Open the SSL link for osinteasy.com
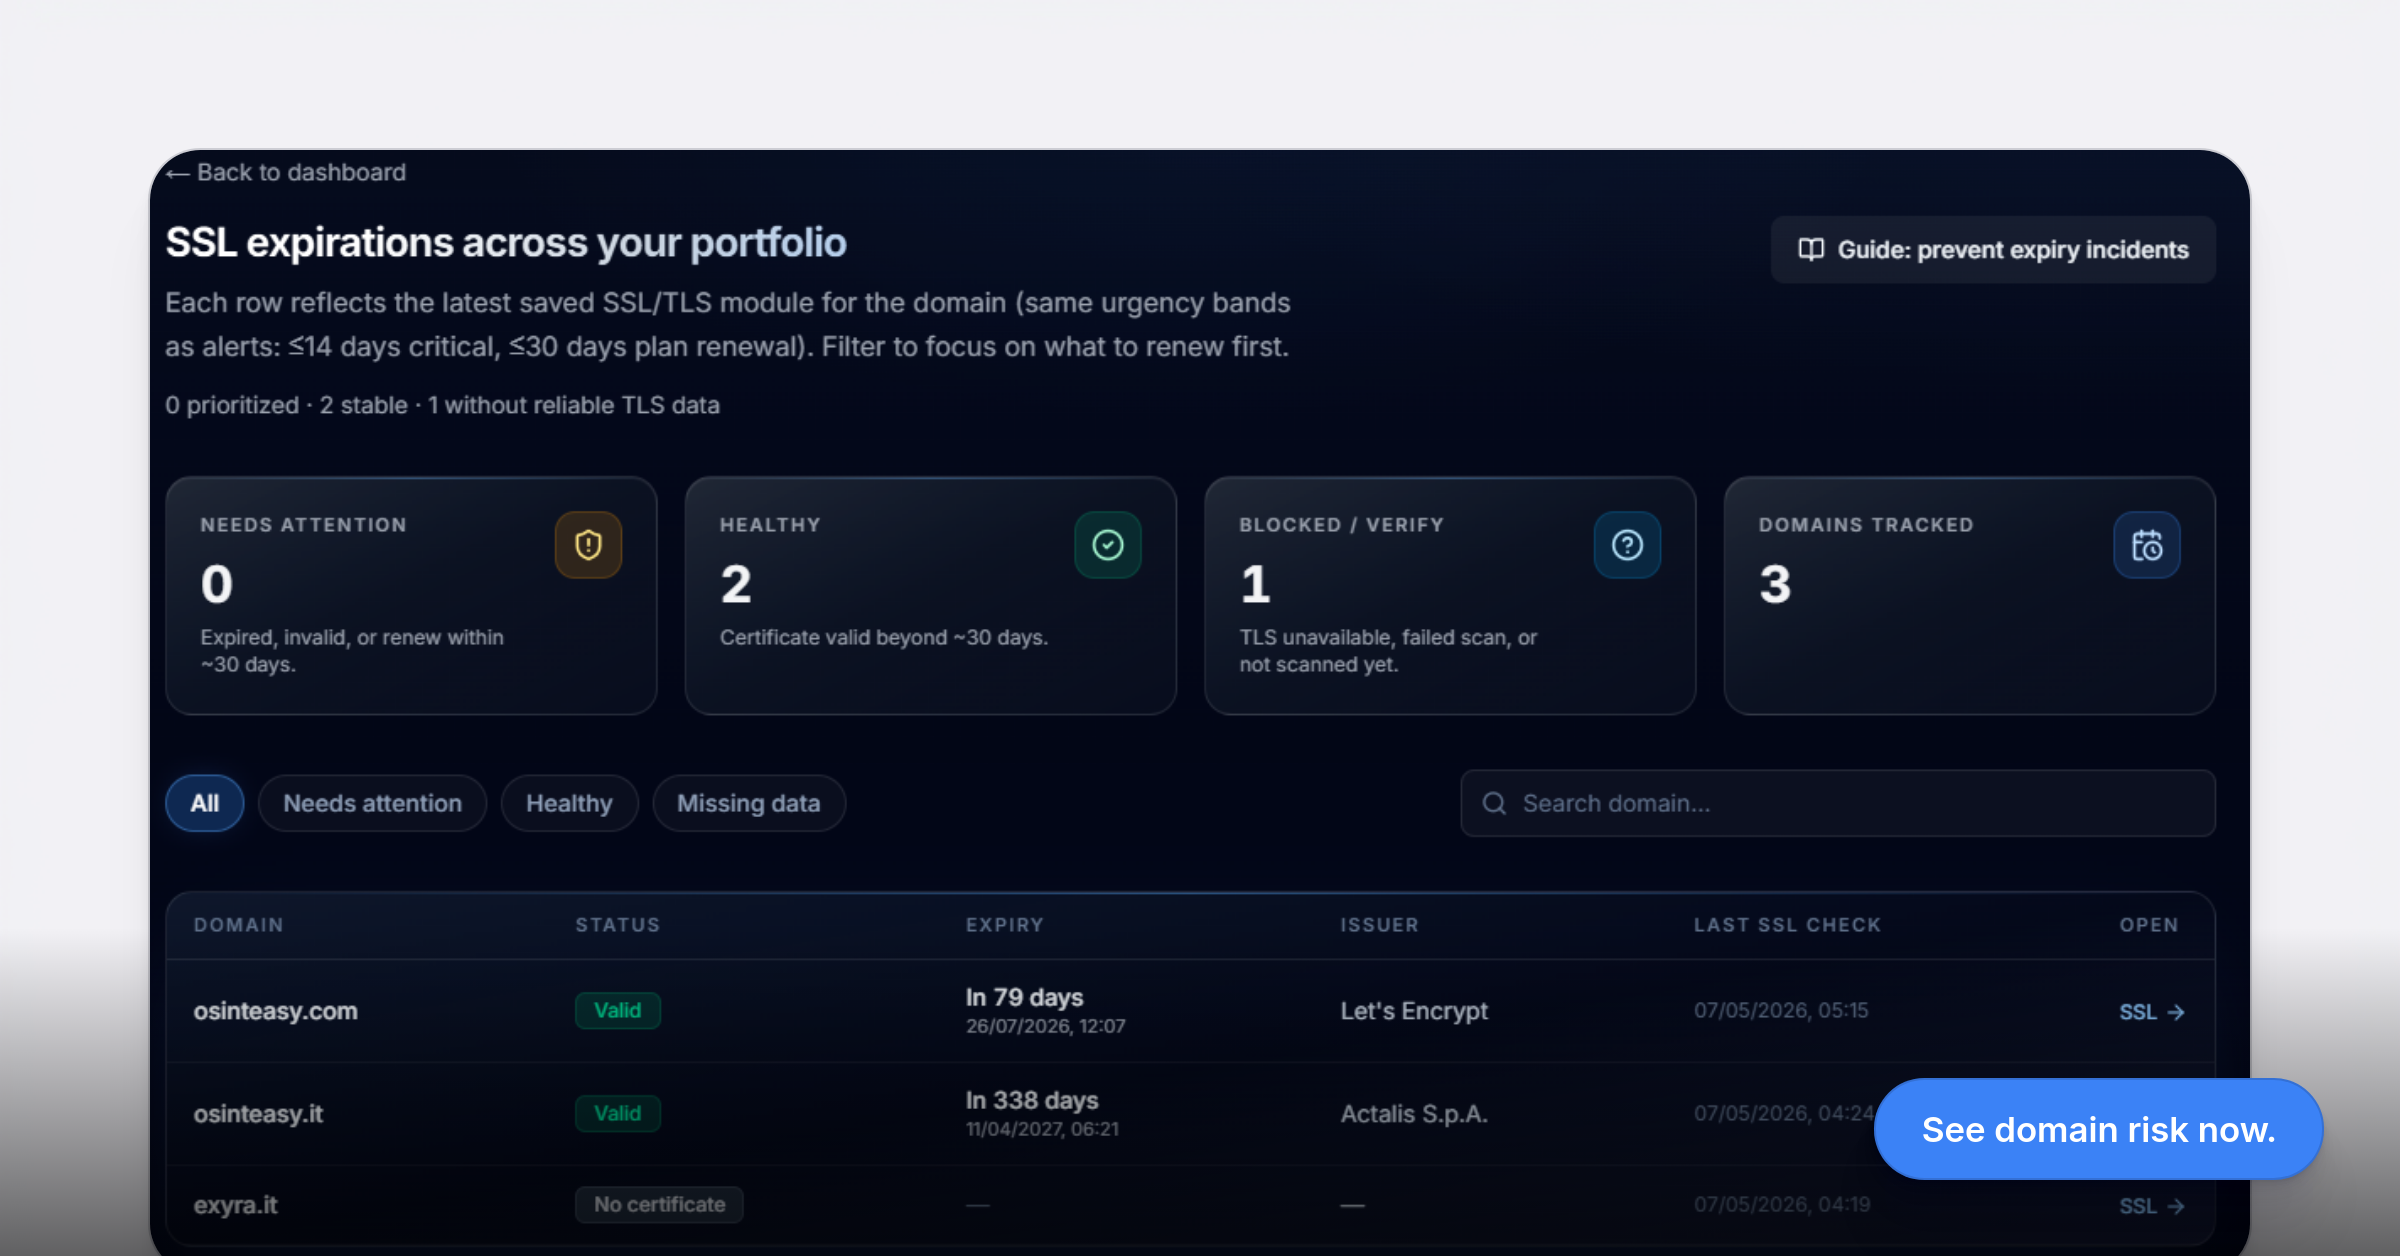2400x1256 pixels. [x=2151, y=1012]
